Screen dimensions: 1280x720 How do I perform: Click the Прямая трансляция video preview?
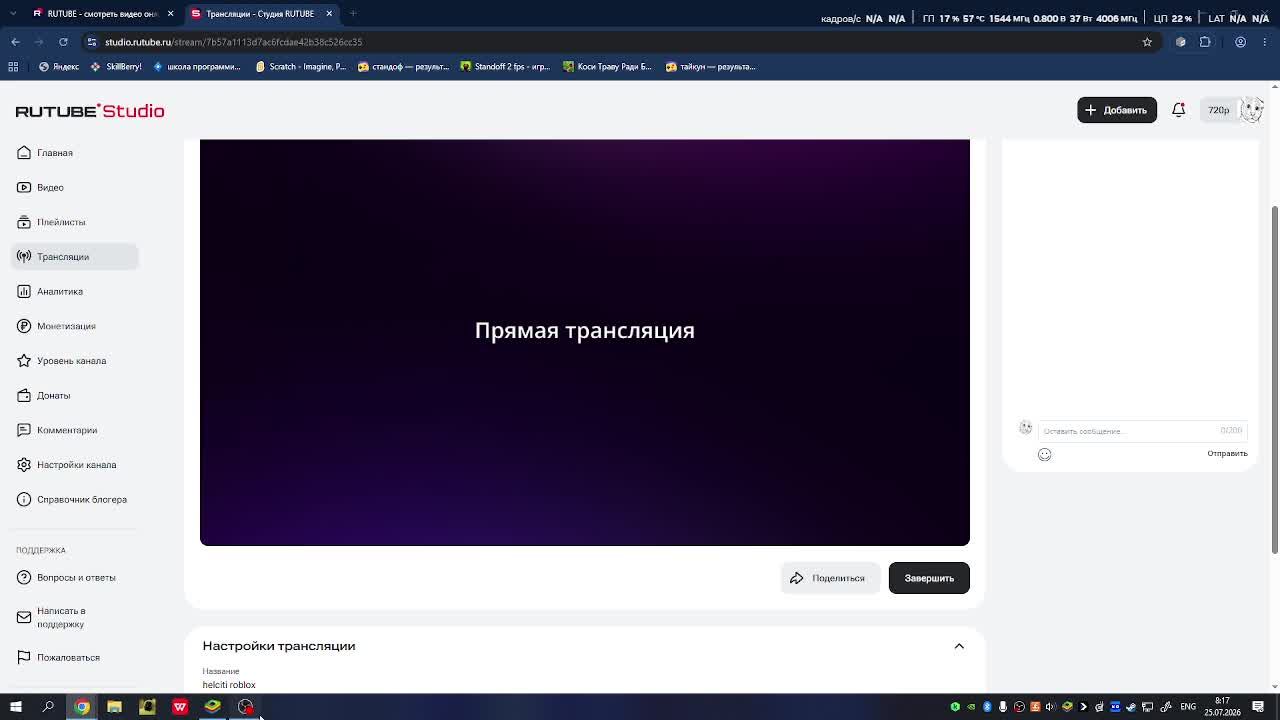click(x=585, y=342)
